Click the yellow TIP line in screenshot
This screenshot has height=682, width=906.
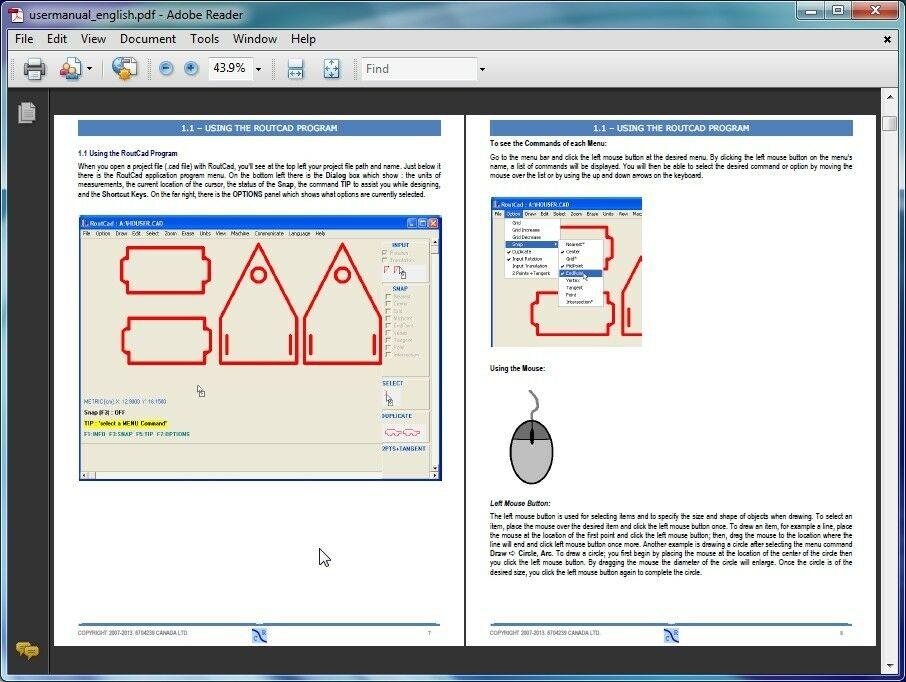(x=125, y=423)
